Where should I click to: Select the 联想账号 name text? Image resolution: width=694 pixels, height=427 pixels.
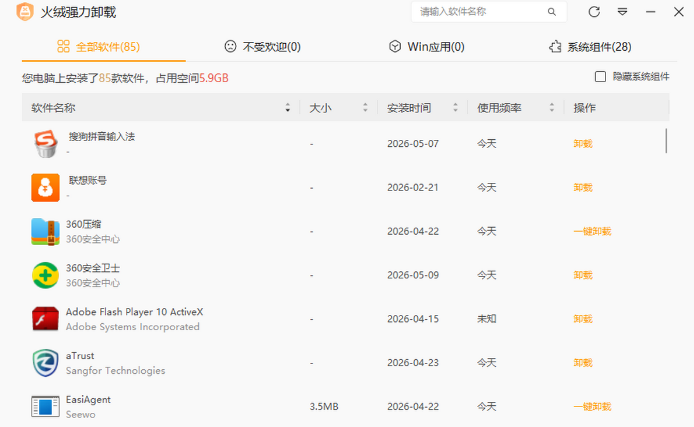click(x=88, y=180)
